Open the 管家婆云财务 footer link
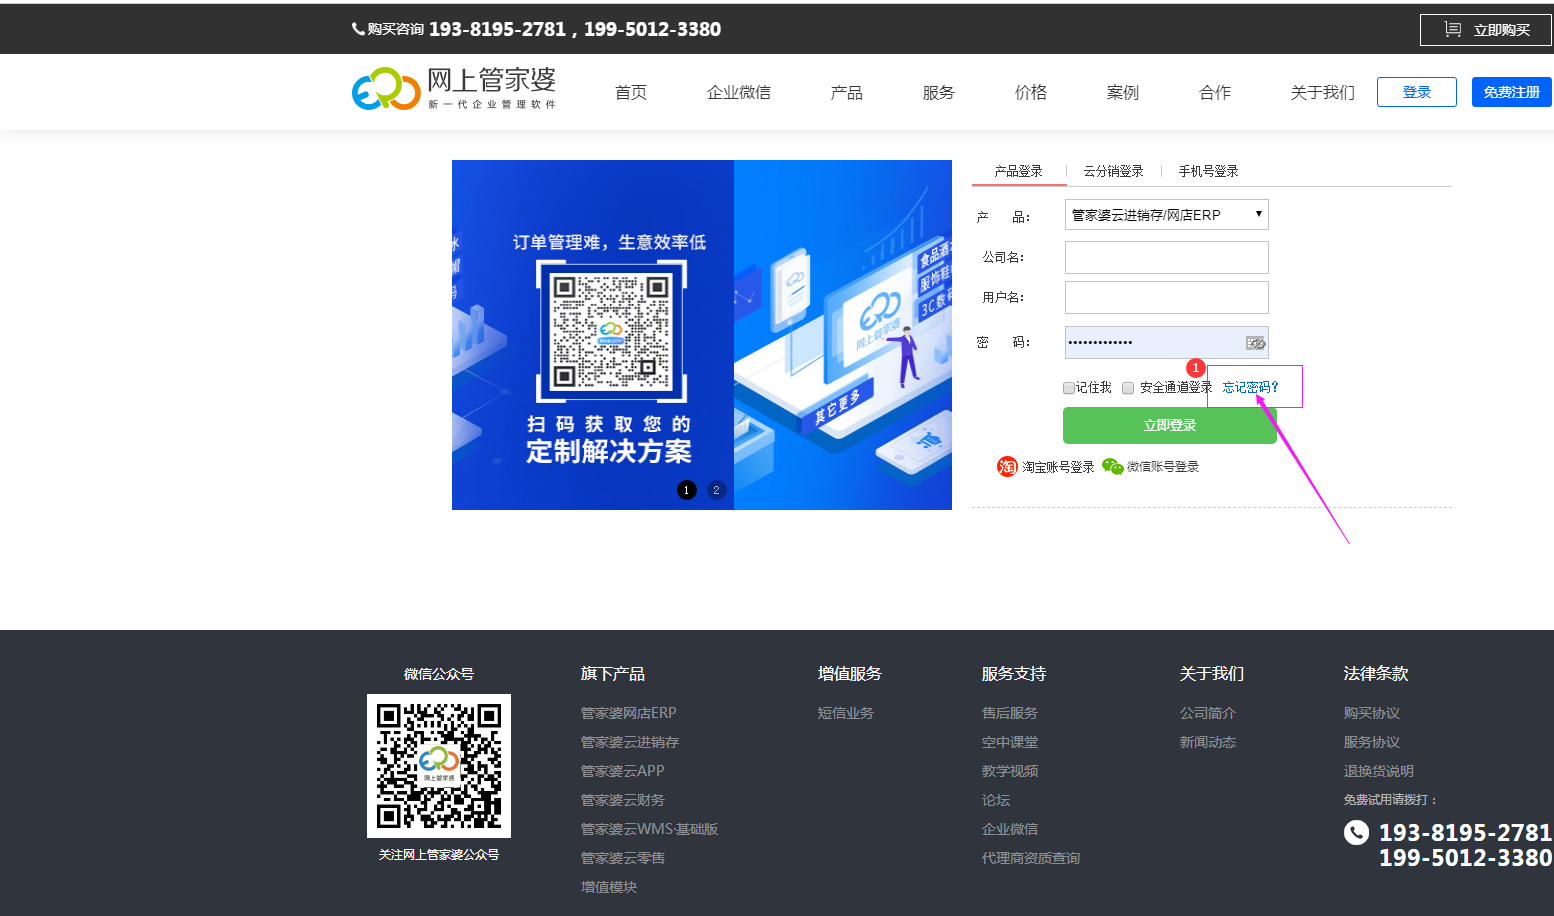1554x916 pixels. coord(622,800)
